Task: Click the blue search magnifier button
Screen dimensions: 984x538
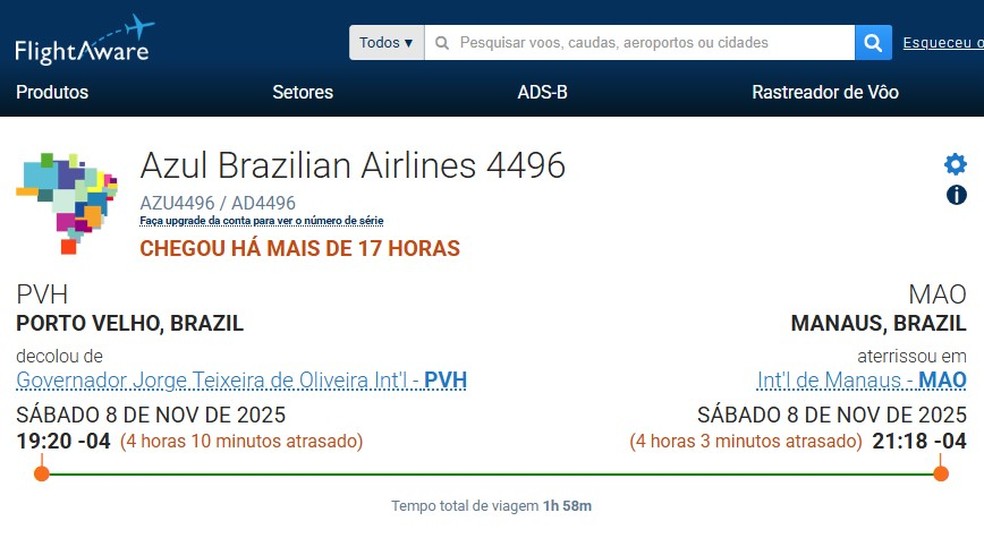Action: [x=873, y=43]
